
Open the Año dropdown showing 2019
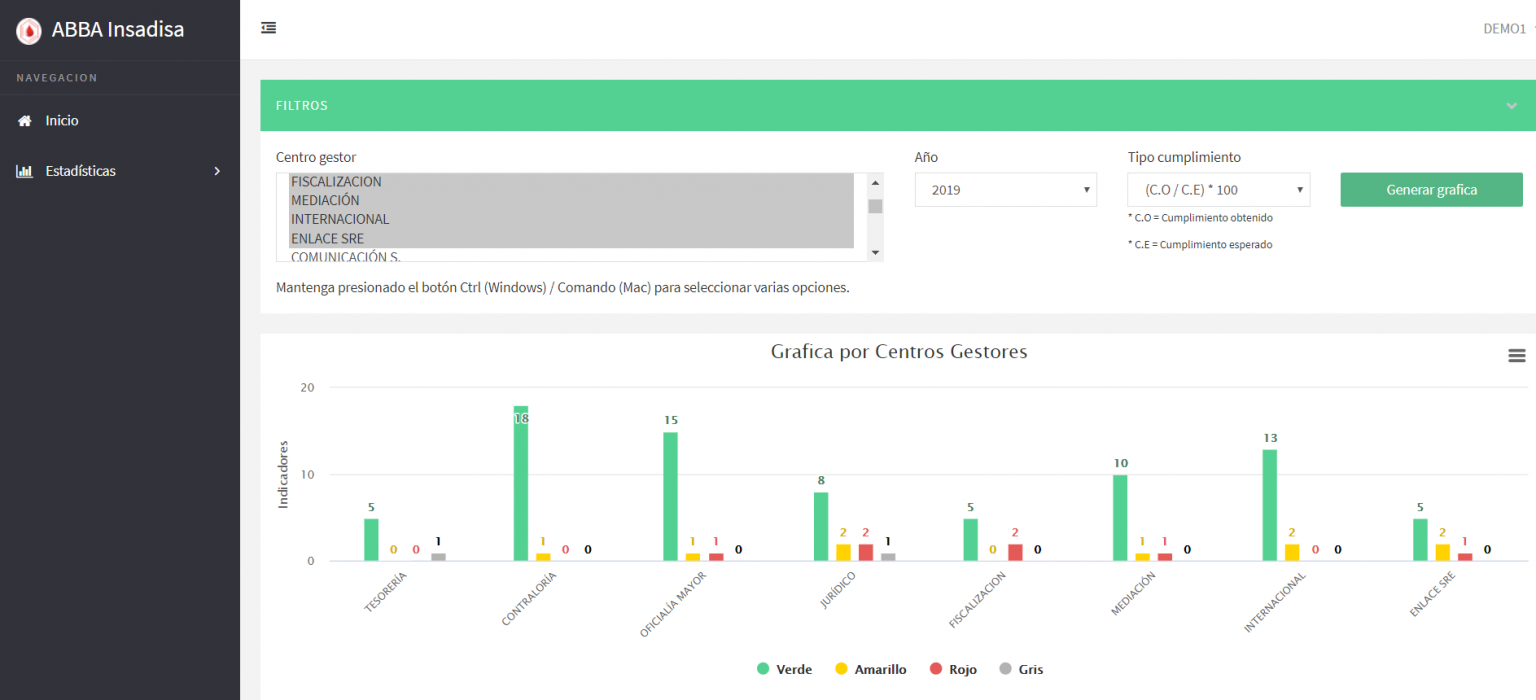(x=1006, y=190)
